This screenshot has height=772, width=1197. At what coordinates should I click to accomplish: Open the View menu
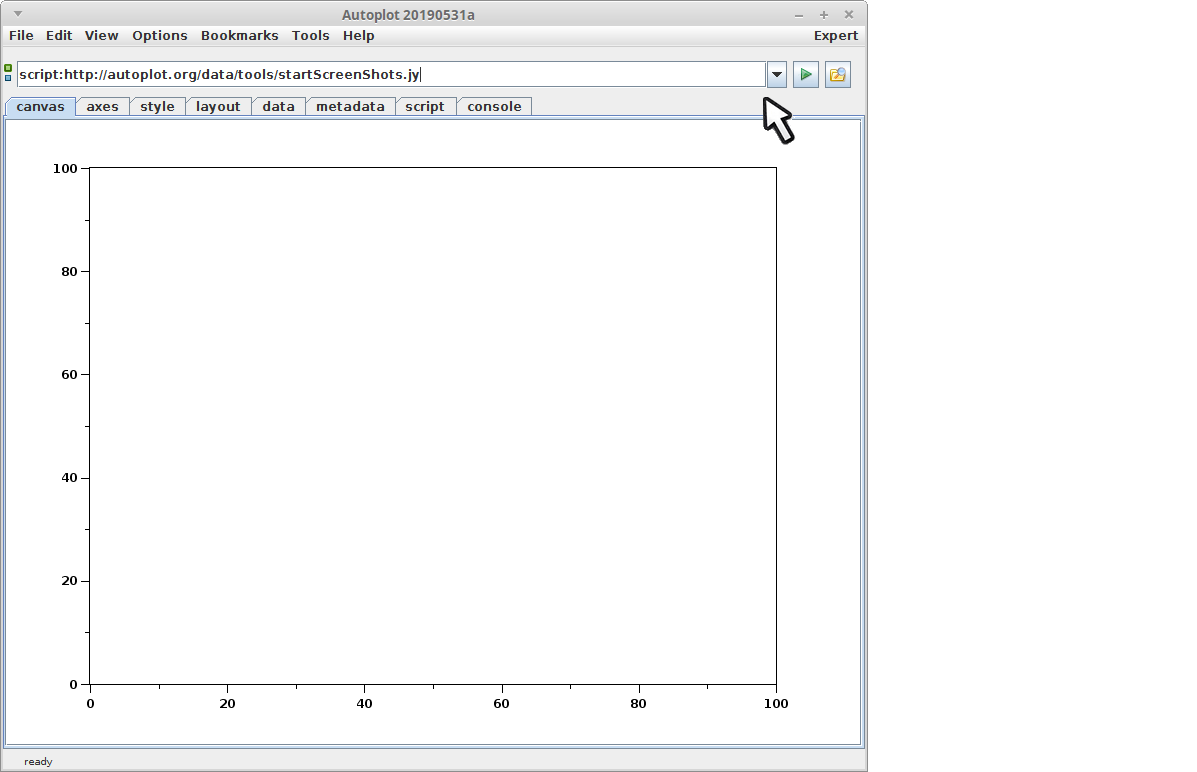(x=102, y=36)
